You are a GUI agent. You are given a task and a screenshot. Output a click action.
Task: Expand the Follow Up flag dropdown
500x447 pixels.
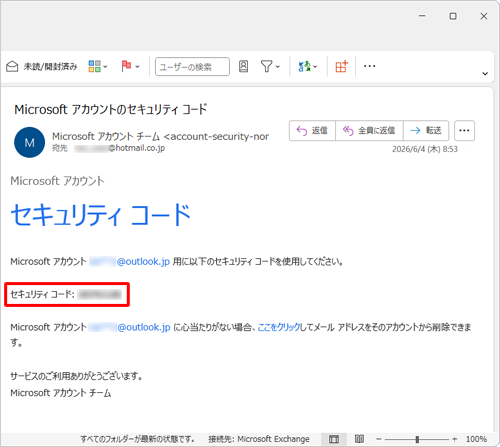pos(137,67)
